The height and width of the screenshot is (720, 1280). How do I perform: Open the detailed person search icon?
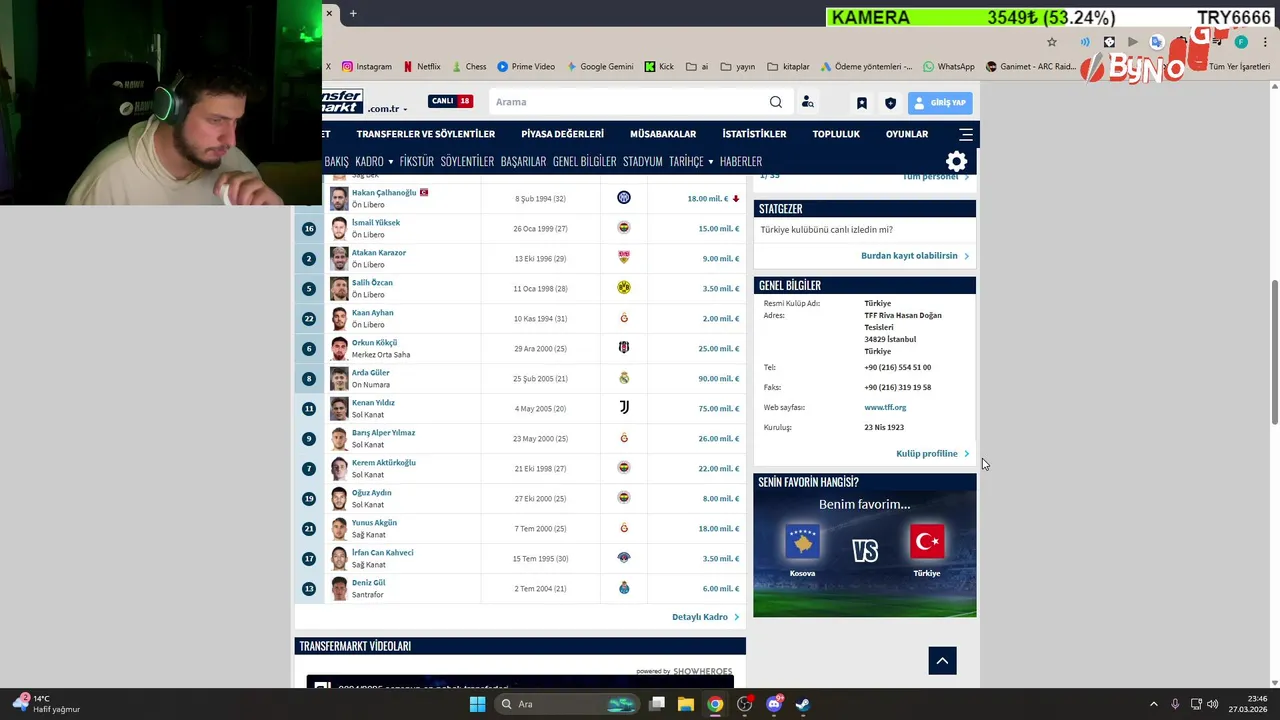(808, 102)
